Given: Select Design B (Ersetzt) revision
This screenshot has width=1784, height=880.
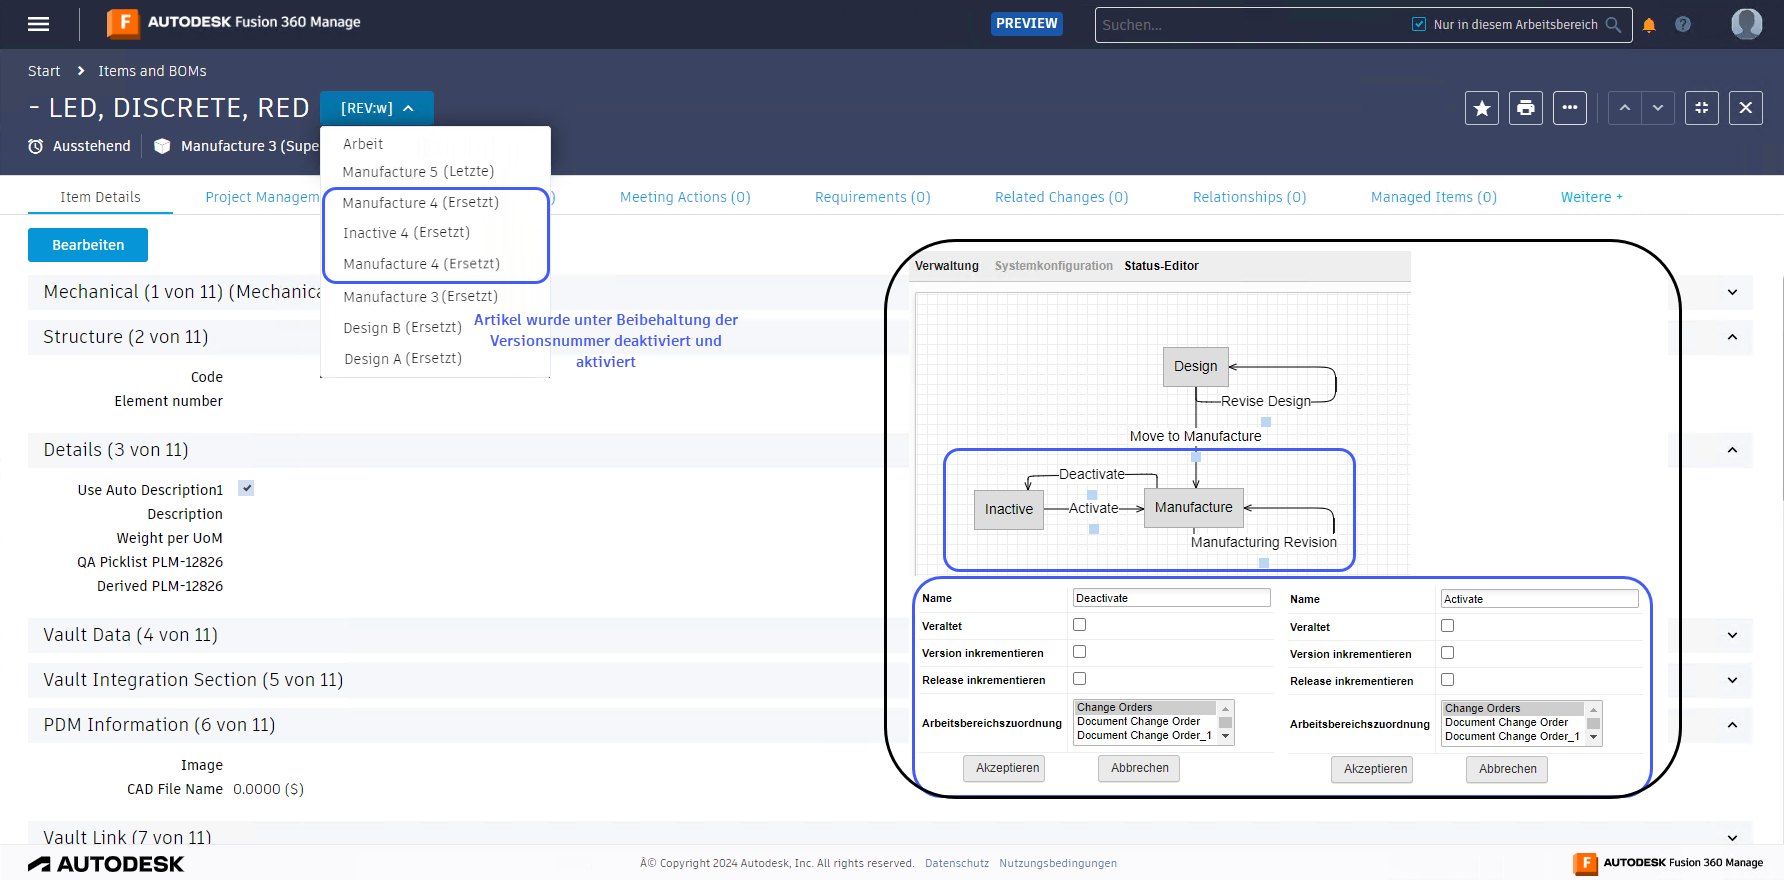Looking at the screenshot, I should (x=402, y=328).
